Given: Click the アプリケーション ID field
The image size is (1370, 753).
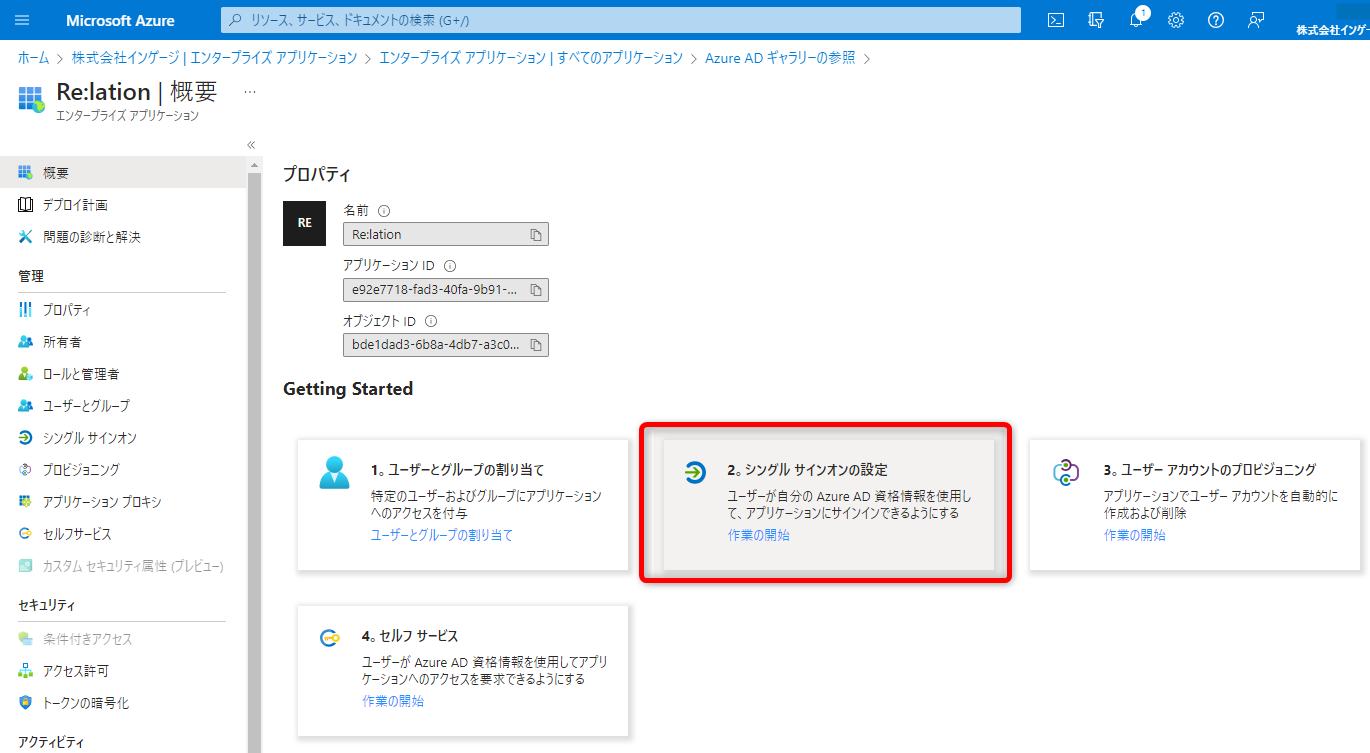Looking at the screenshot, I should click(445, 290).
